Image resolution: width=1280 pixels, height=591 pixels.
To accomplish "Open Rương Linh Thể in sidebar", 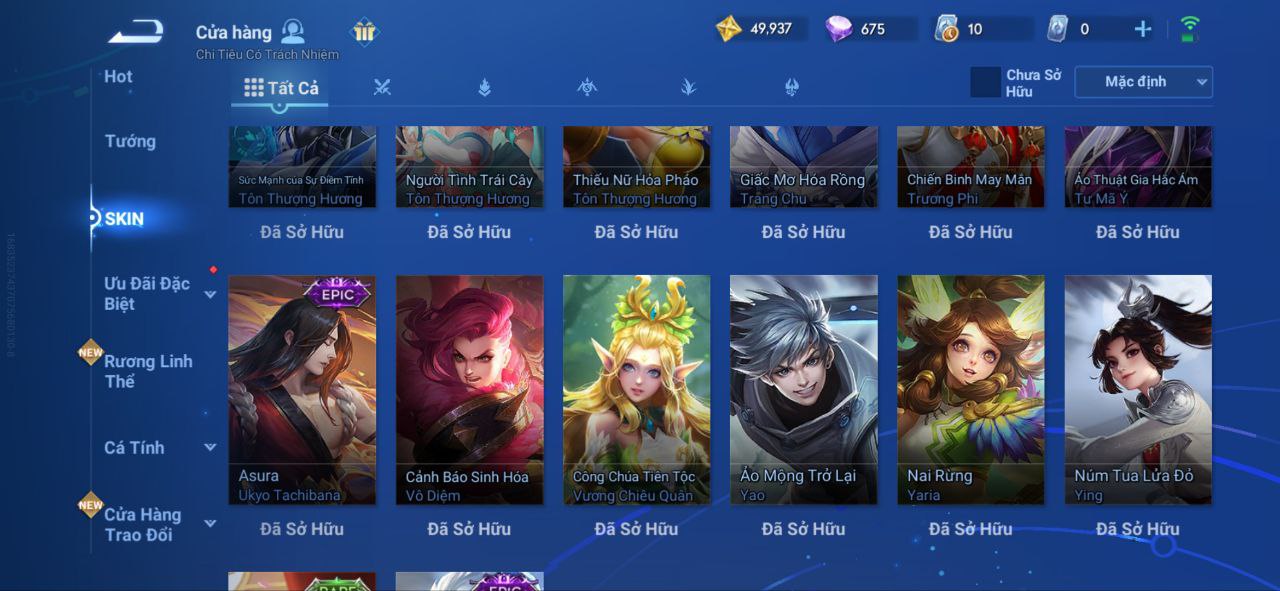I will pos(148,371).
